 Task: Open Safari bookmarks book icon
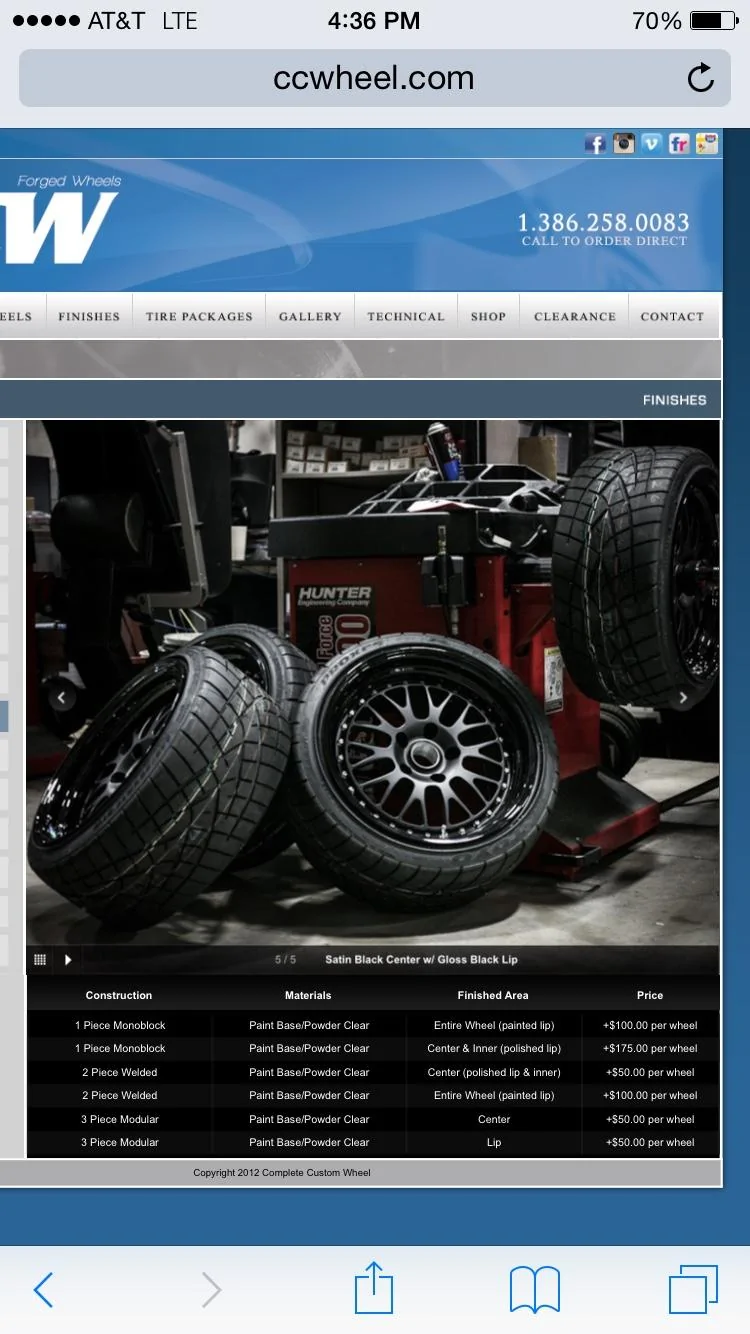[535, 1289]
